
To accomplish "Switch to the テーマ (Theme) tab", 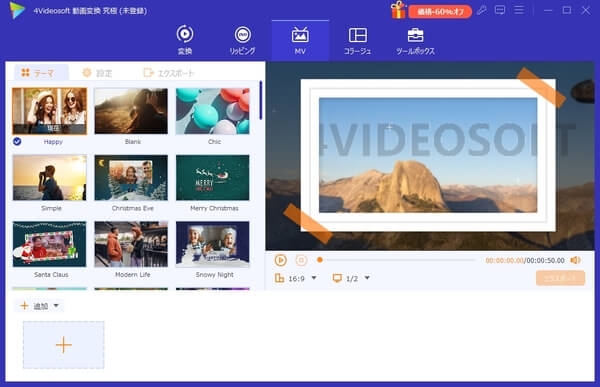I will pos(41,72).
